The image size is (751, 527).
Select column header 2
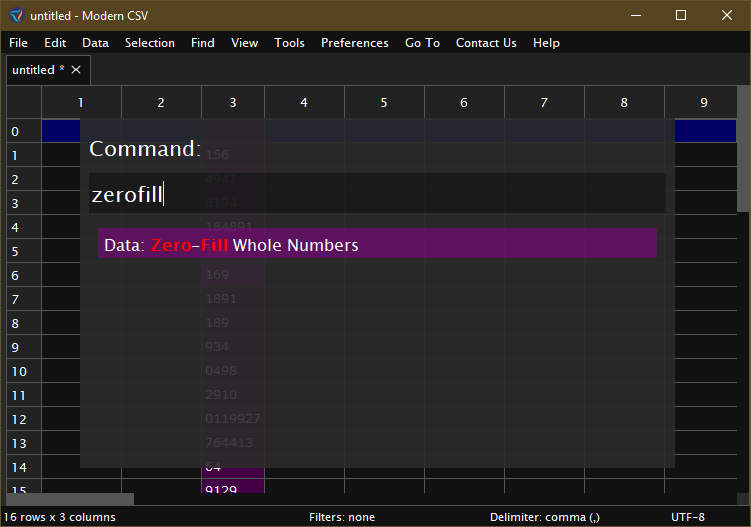point(161,102)
